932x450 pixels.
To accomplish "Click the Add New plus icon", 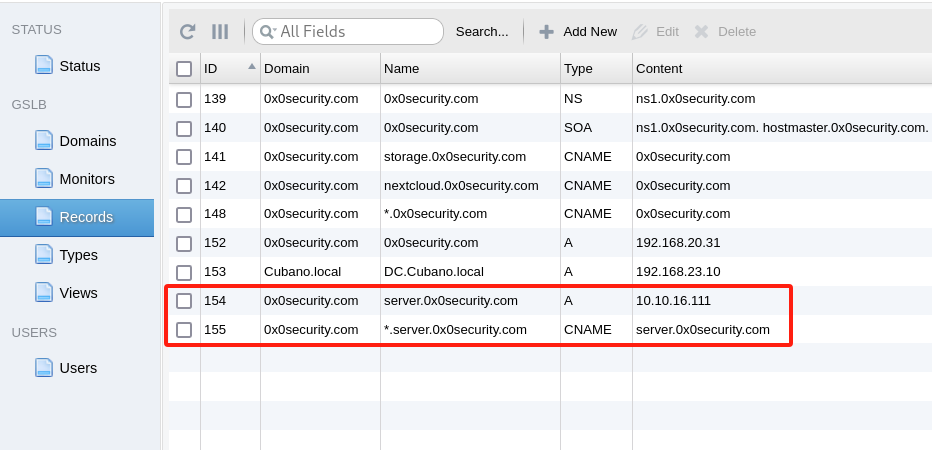I will tap(546, 32).
